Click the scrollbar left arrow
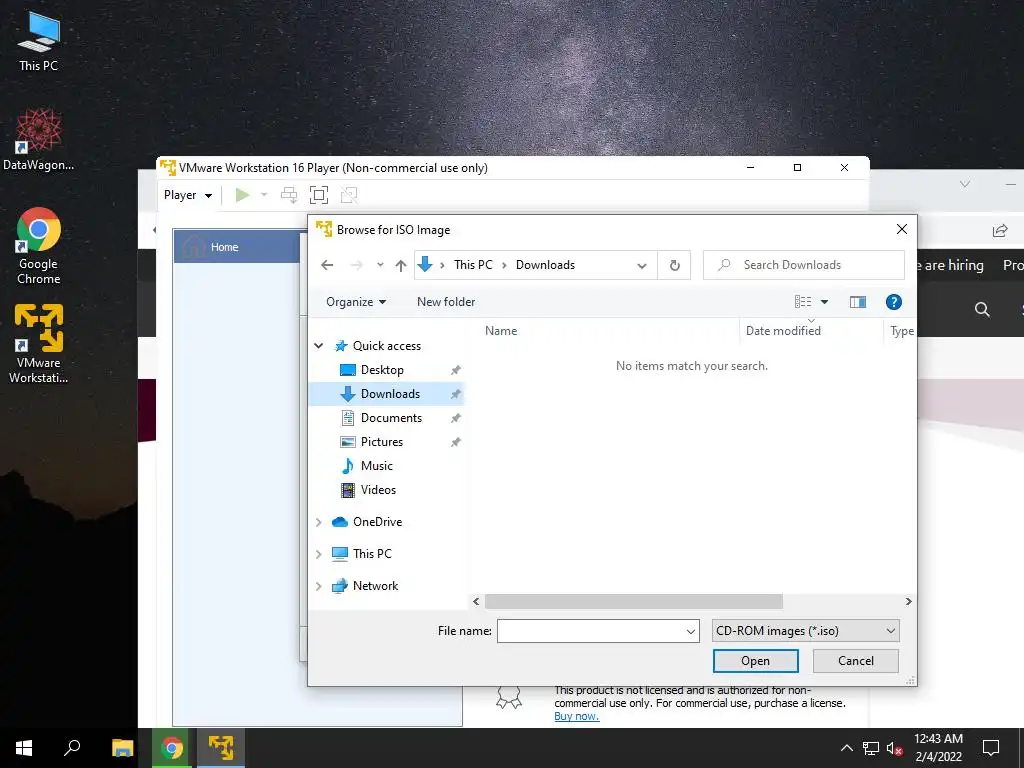 [x=476, y=601]
